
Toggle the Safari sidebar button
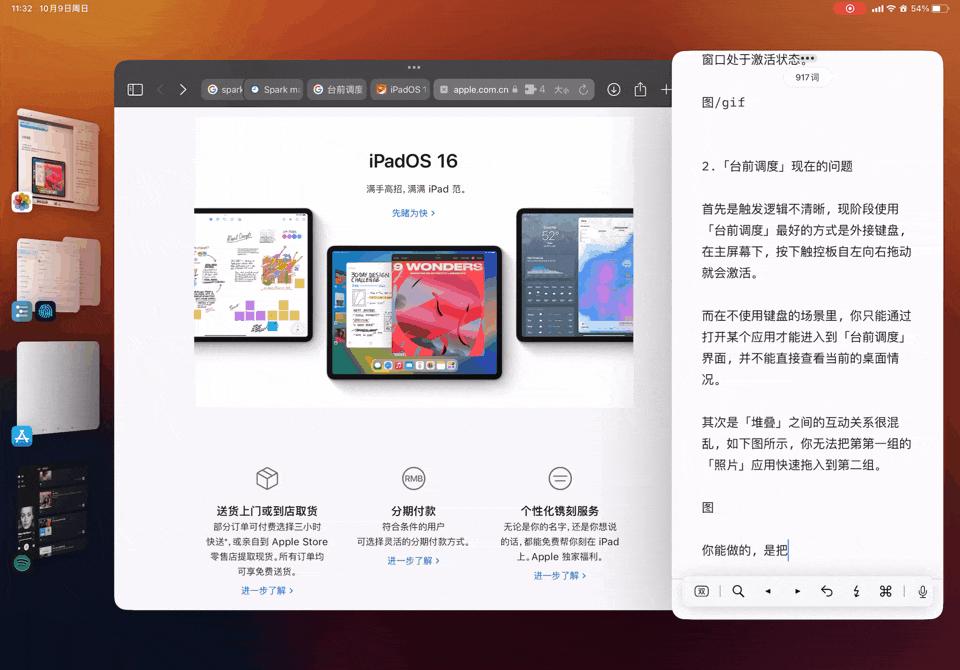pyautogui.click(x=135, y=90)
